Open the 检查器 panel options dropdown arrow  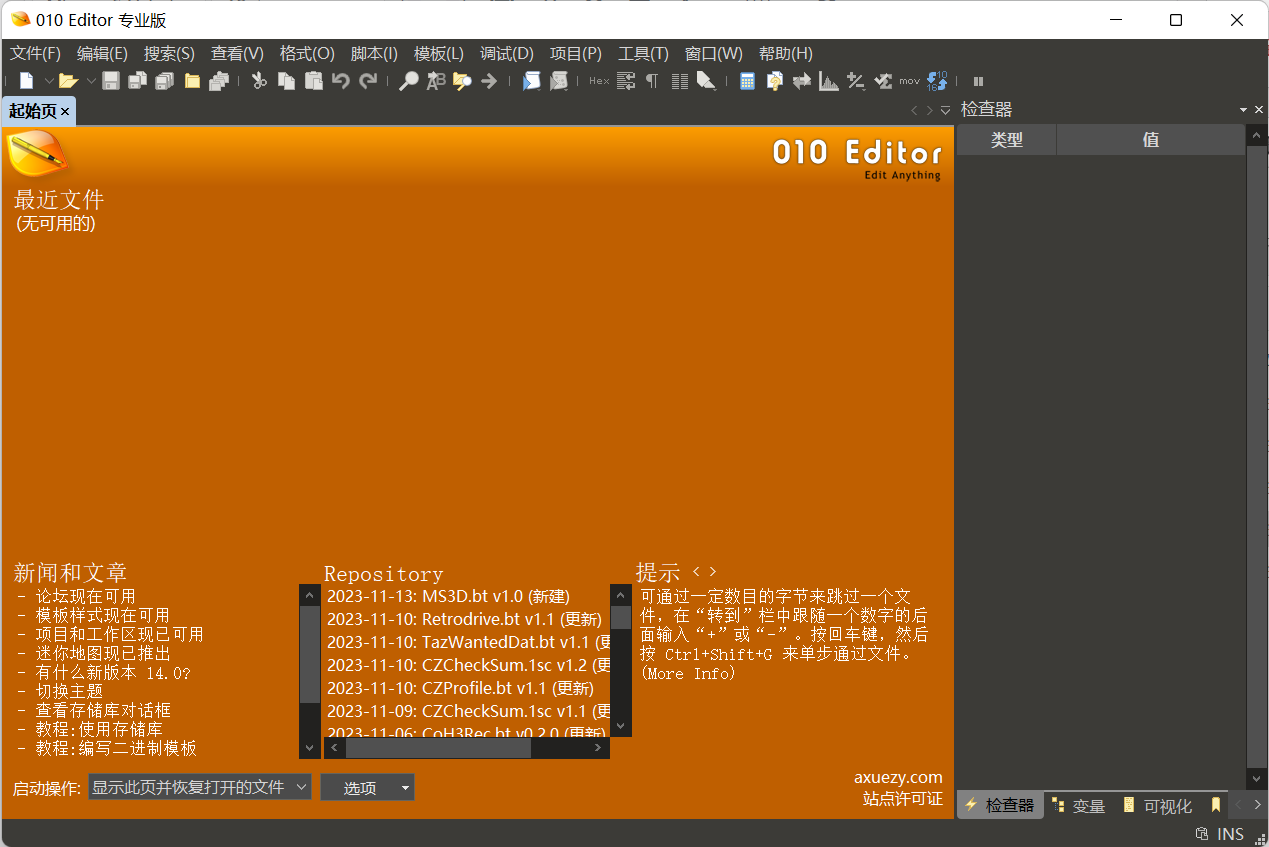(x=1244, y=109)
